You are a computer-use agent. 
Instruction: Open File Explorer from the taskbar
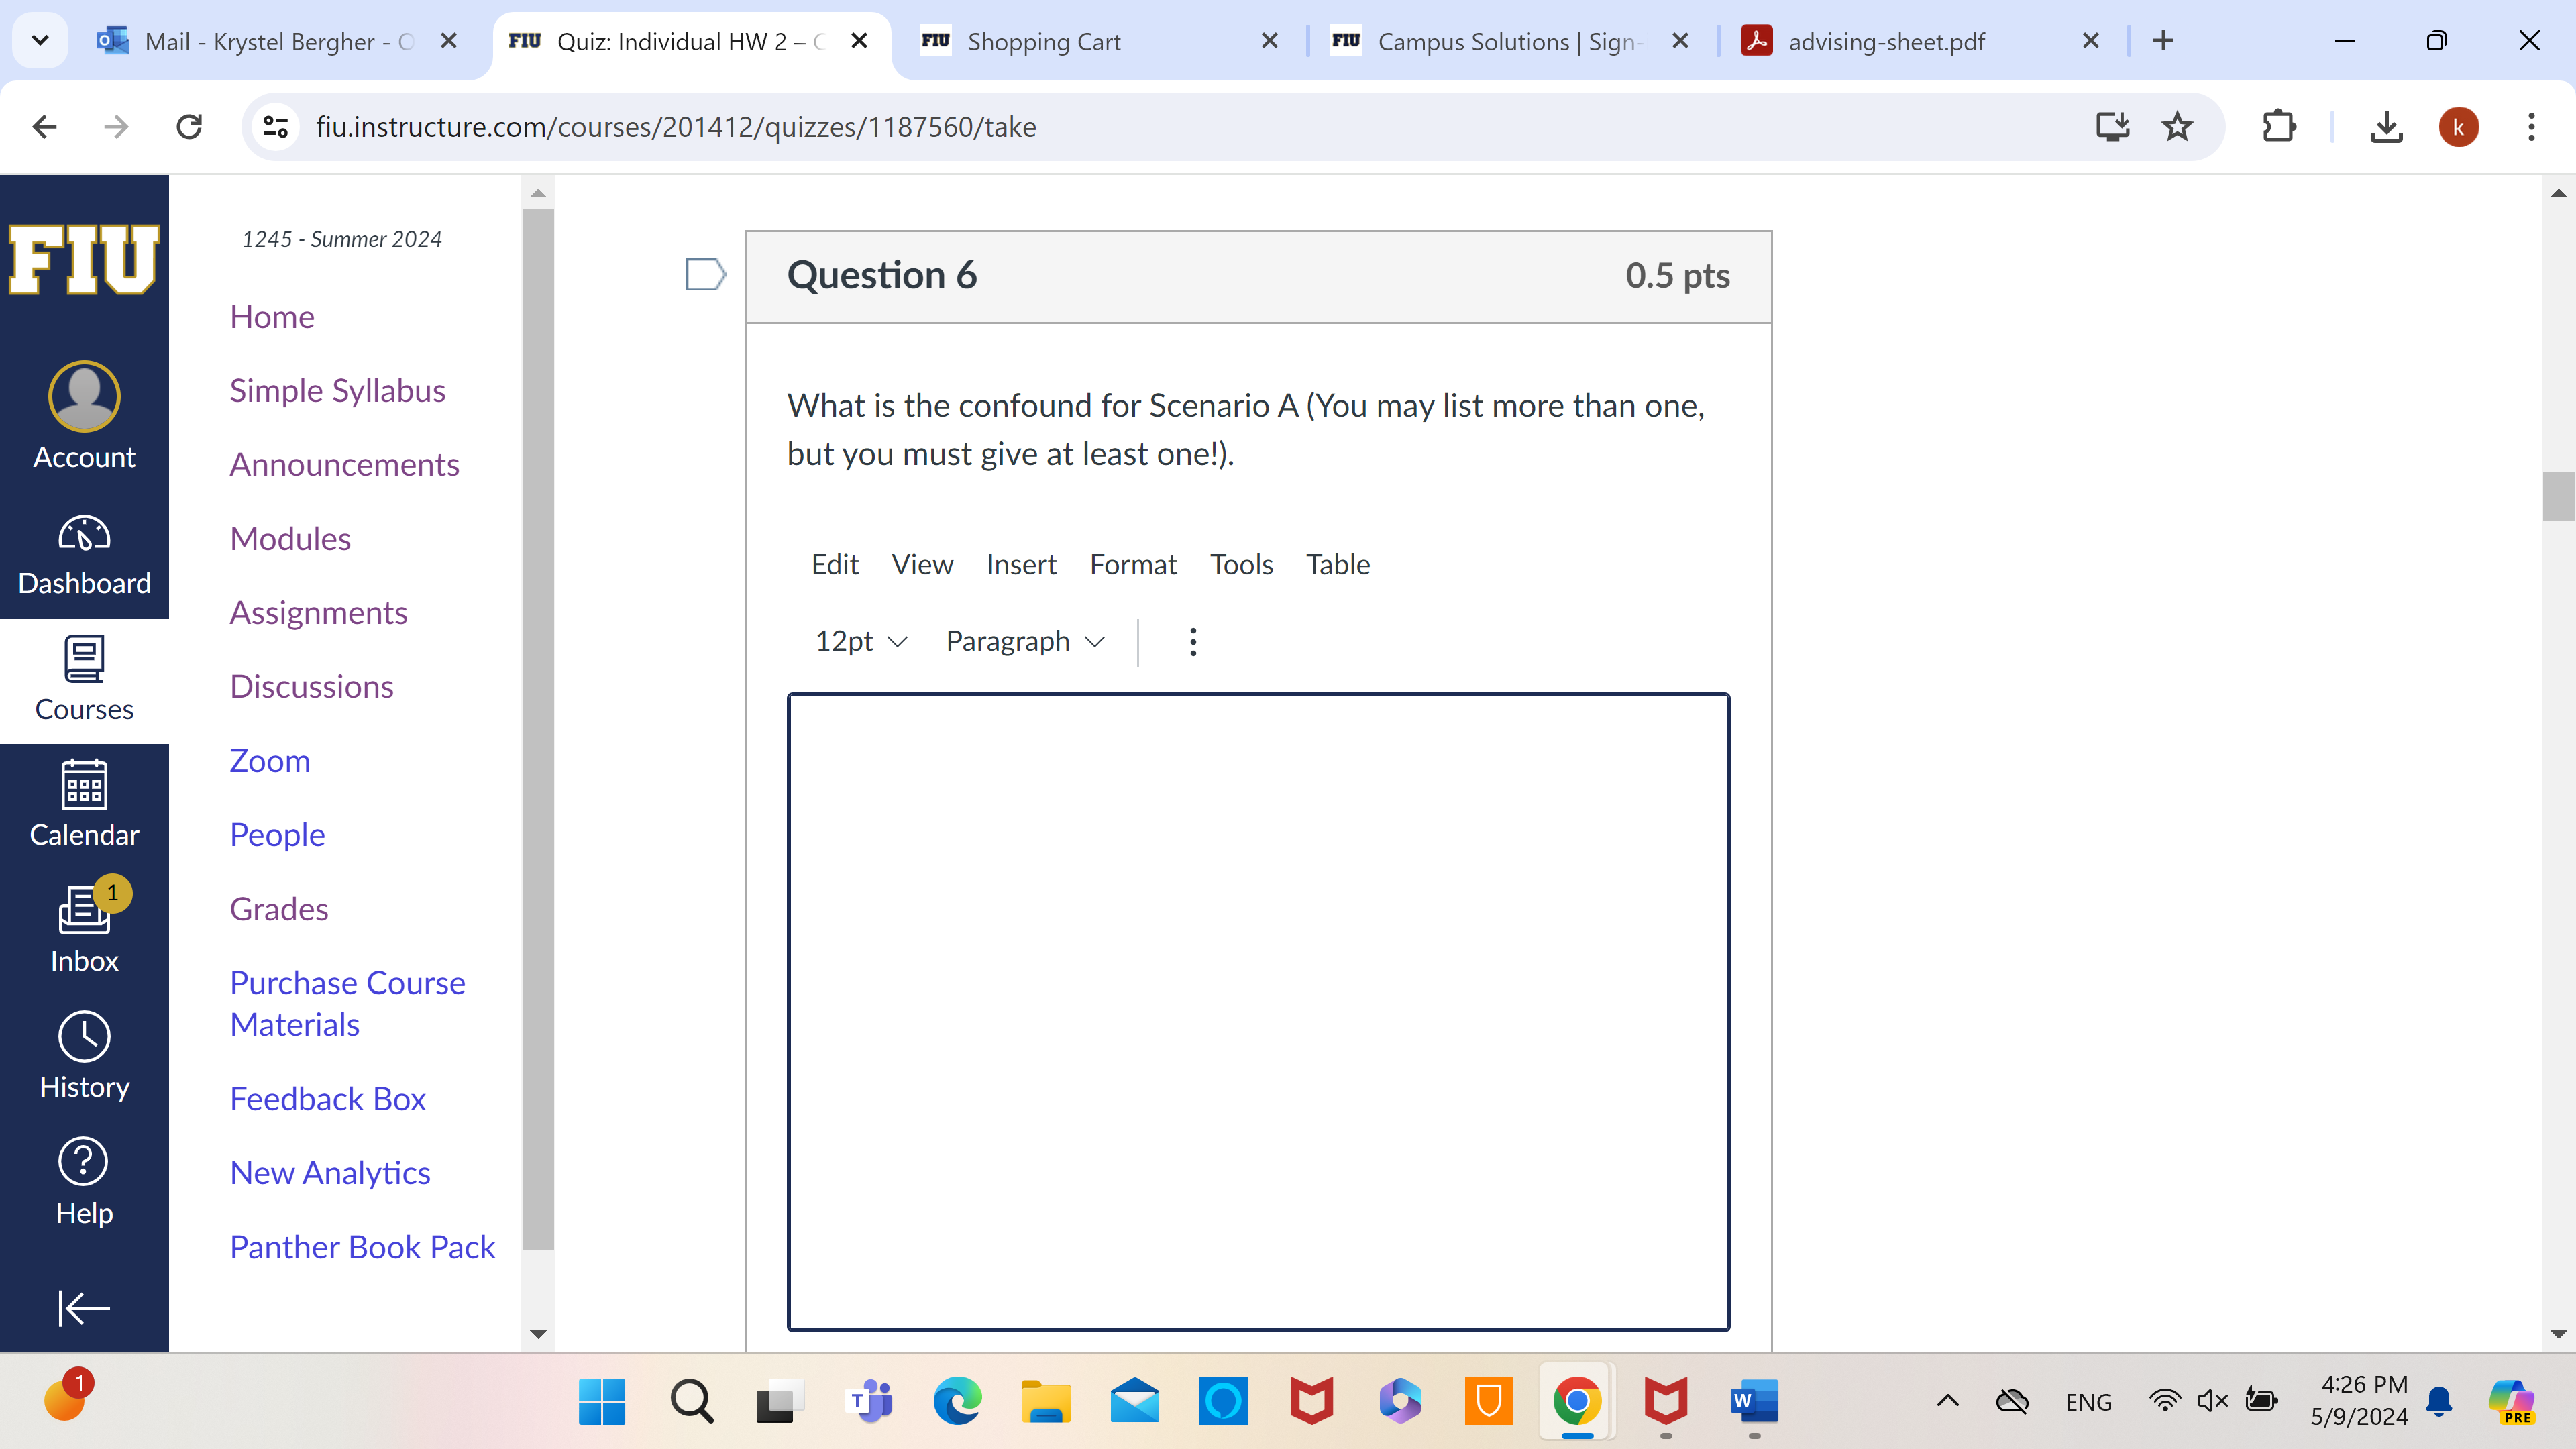click(x=1046, y=1401)
